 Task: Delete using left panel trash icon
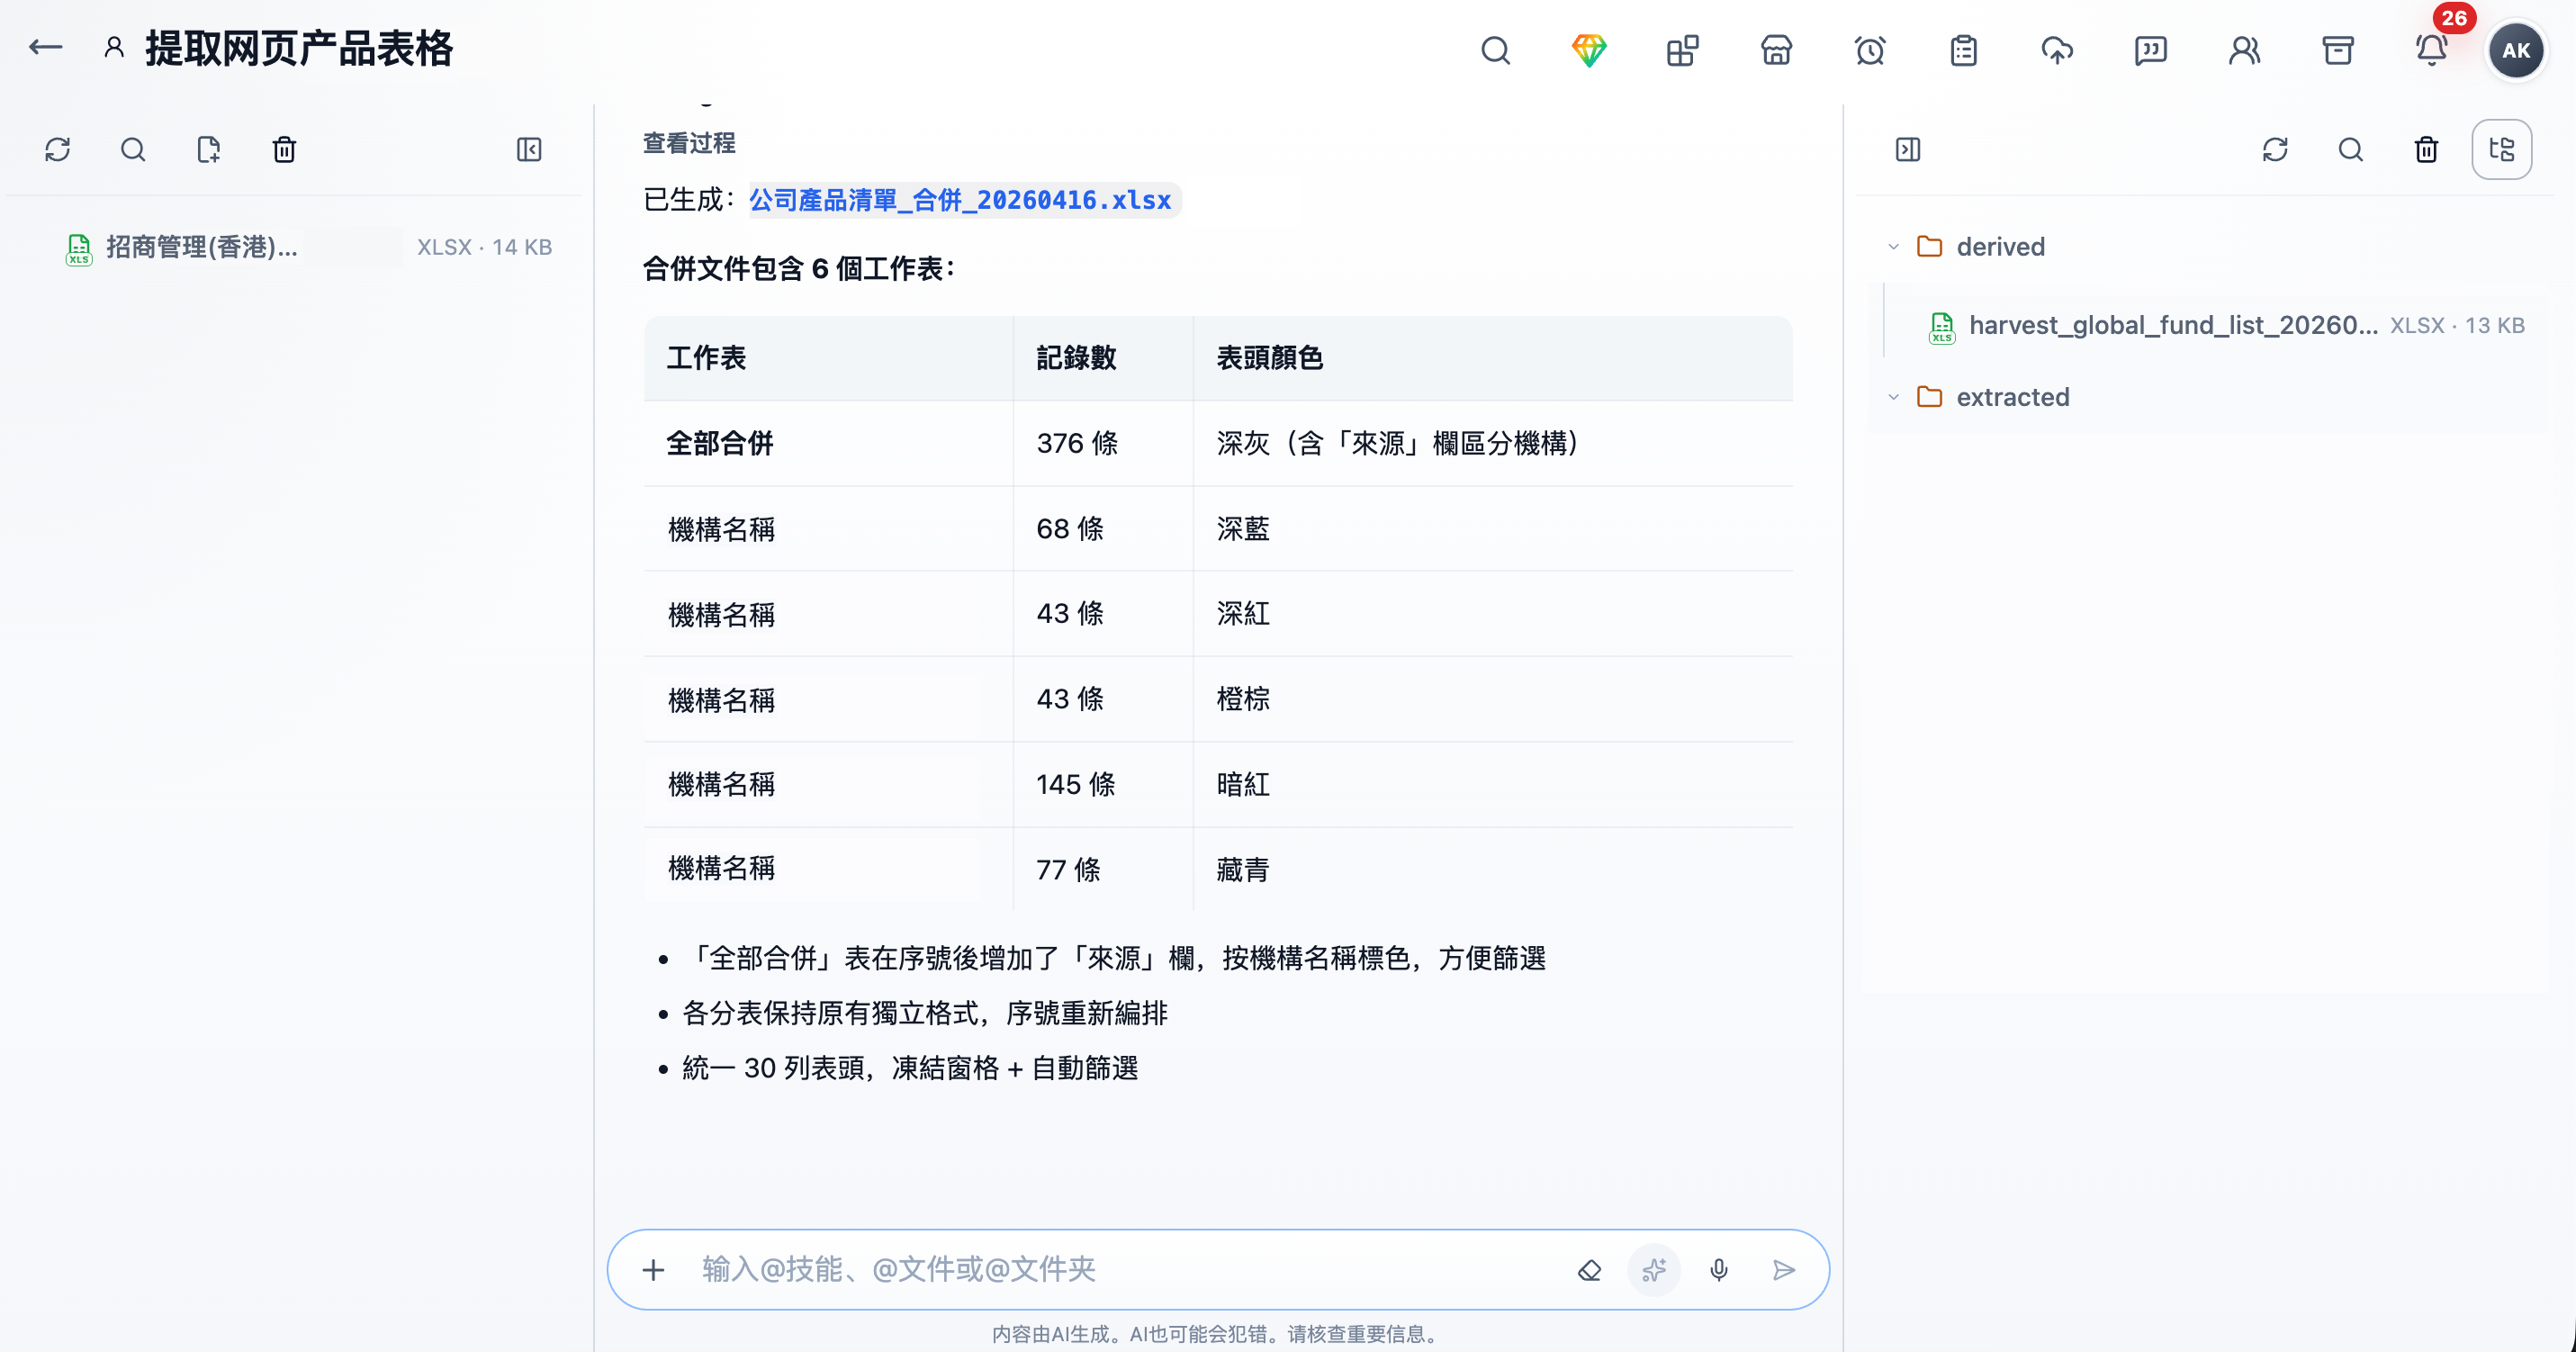coord(284,150)
